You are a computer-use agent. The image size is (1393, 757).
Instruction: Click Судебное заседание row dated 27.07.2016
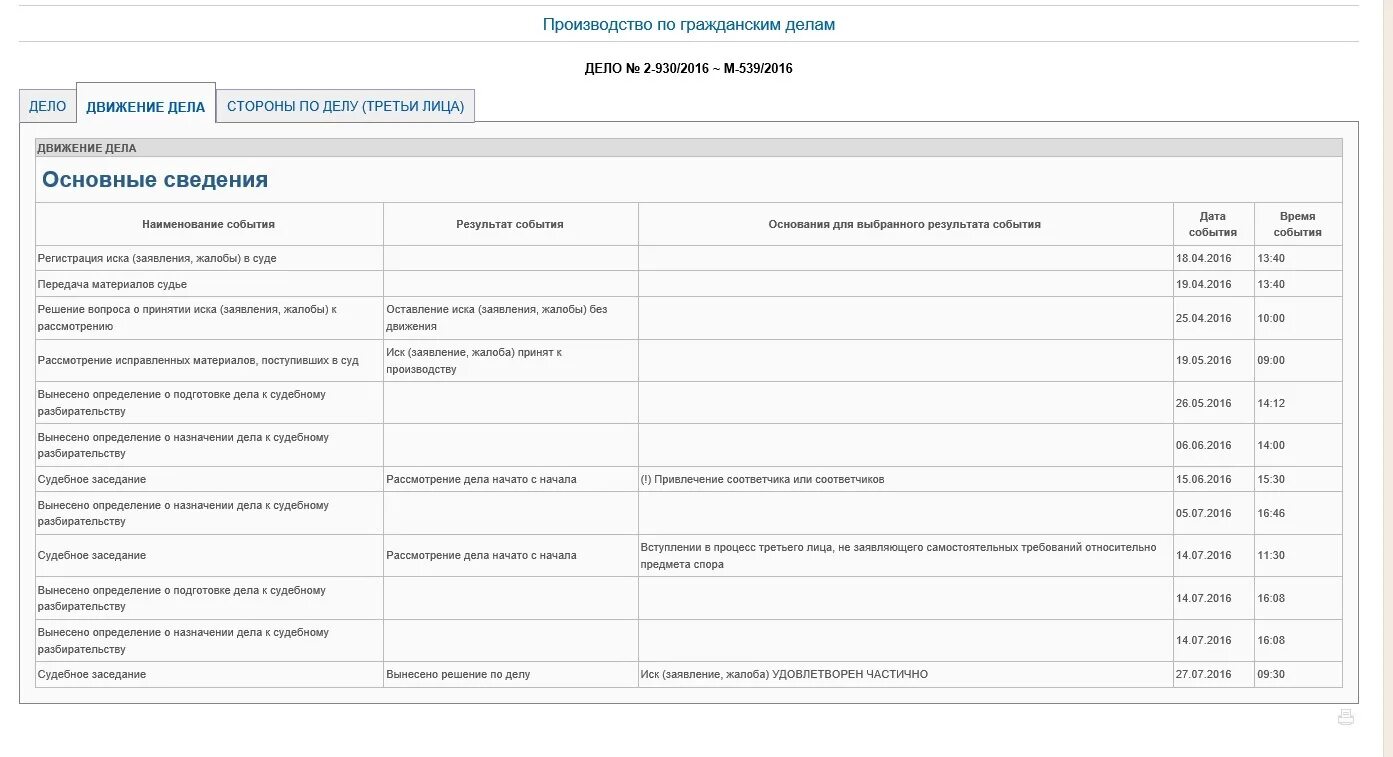689,674
